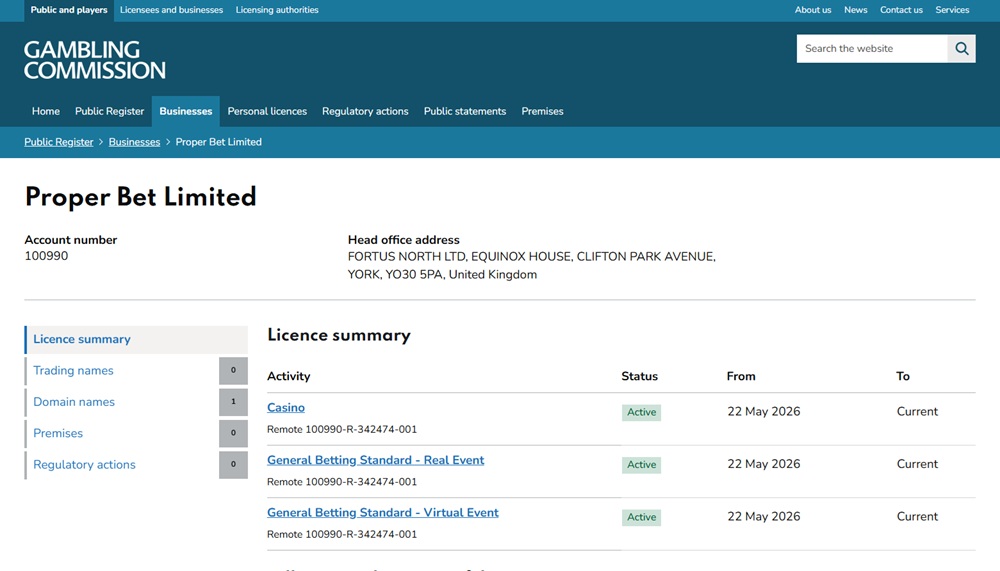Open the Public and players tab
The width and height of the screenshot is (1000, 571).
(69, 10)
